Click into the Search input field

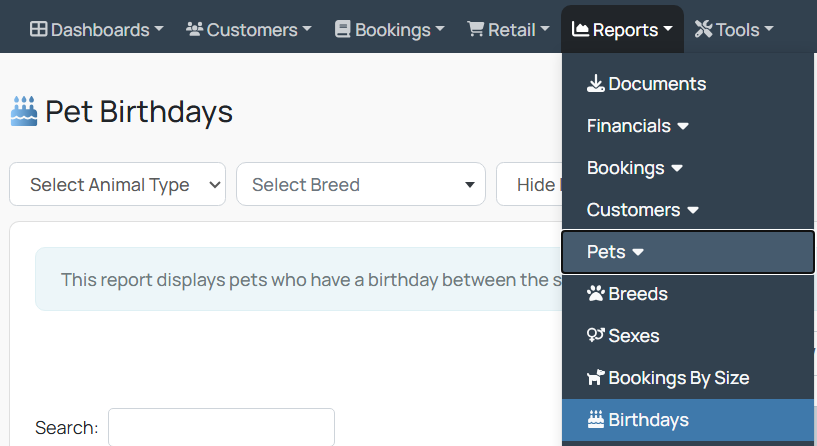tap(221, 427)
